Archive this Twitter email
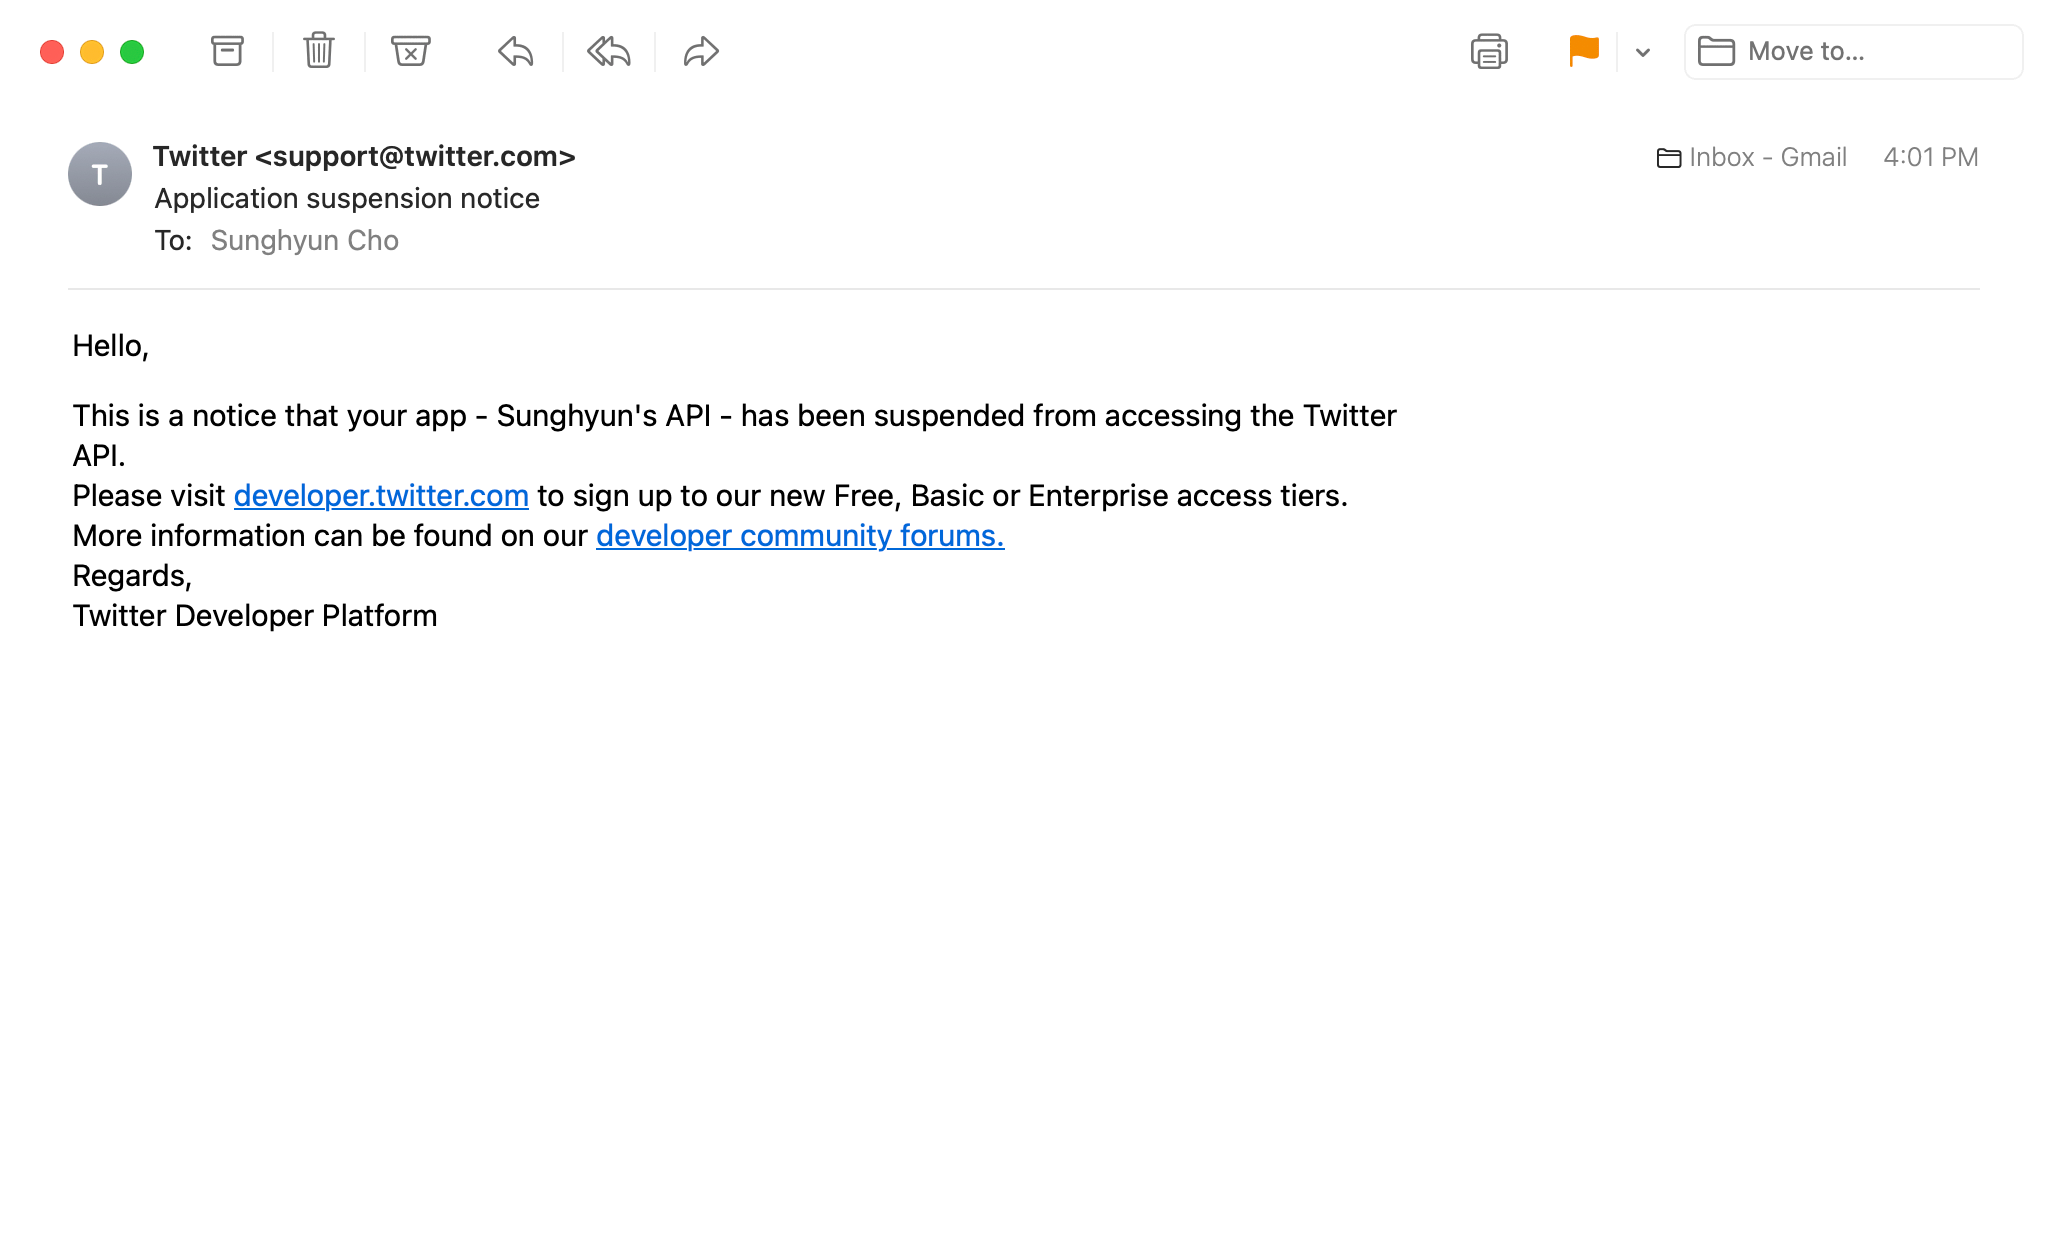The height and width of the screenshot is (1254, 2048). (227, 51)
